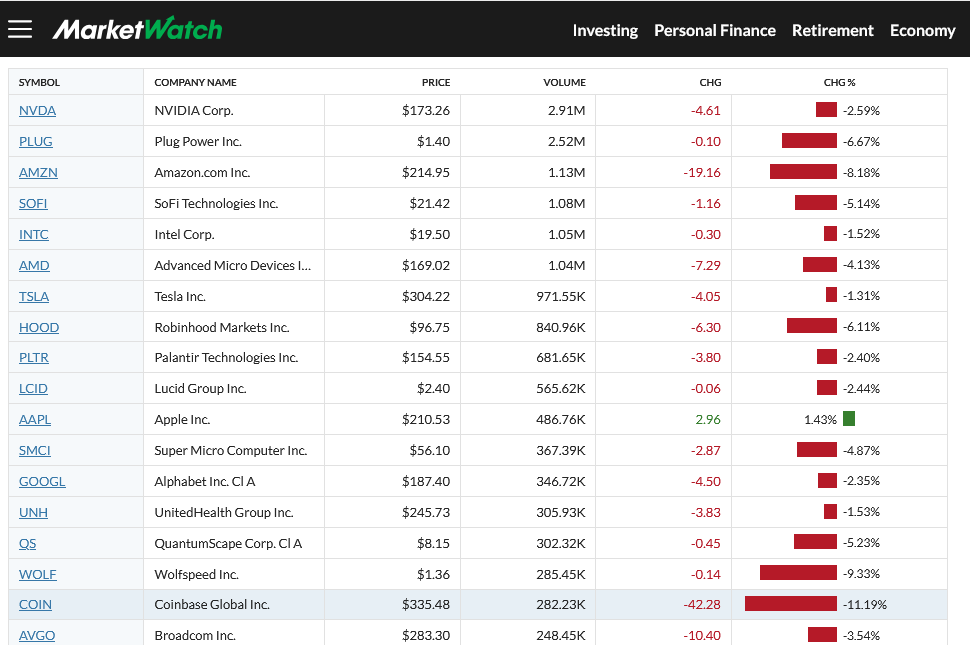This screenshot has height=645, width=970.
Task: Click the PRICE column header
Action: coord(436,82)
